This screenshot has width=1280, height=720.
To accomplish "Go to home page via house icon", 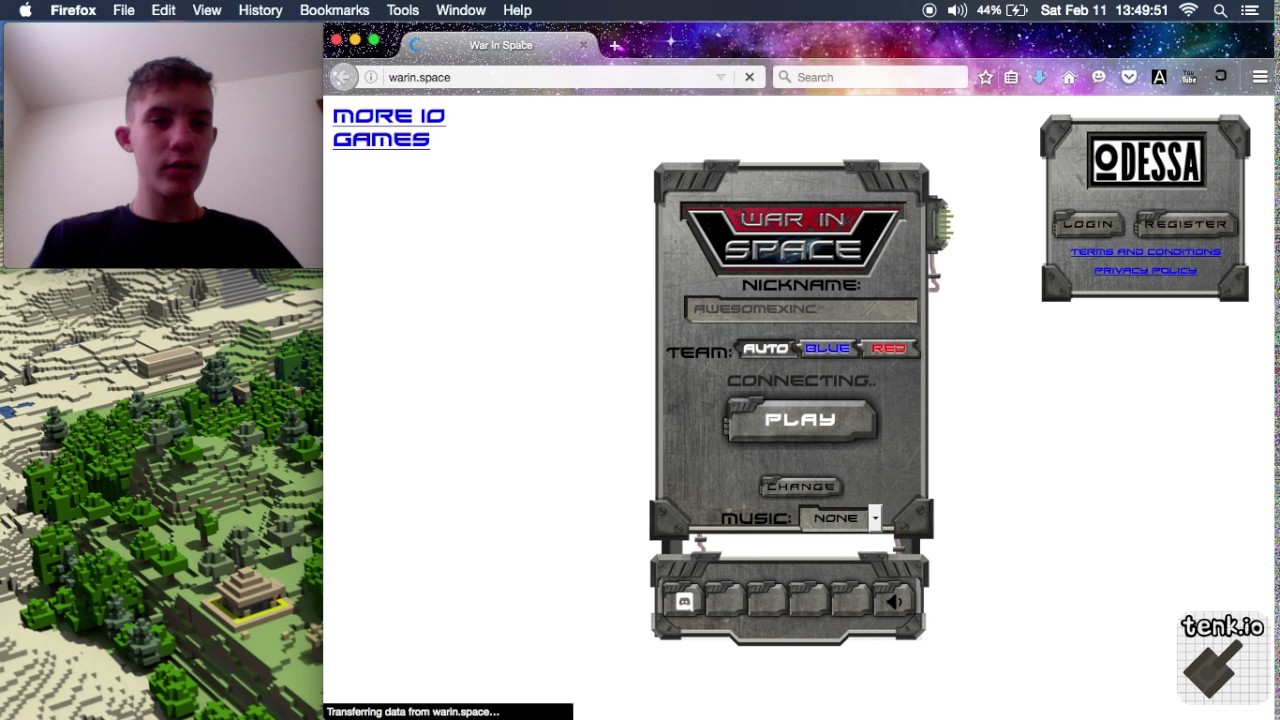I will (1069, 77).
